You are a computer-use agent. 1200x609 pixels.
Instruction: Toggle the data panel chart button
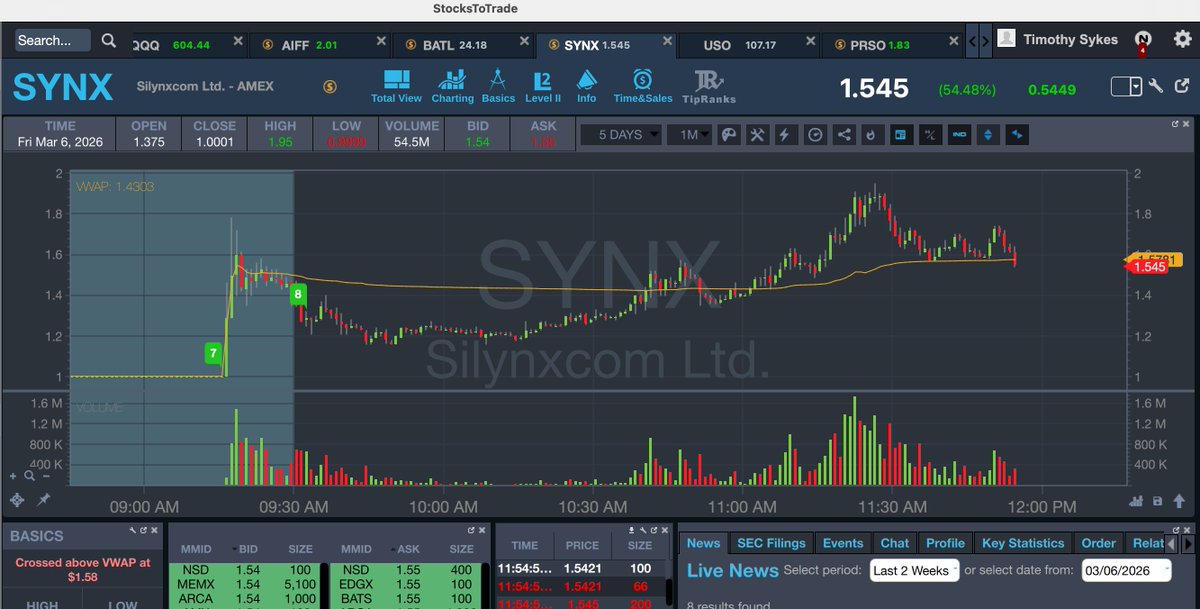pos(901,134)
